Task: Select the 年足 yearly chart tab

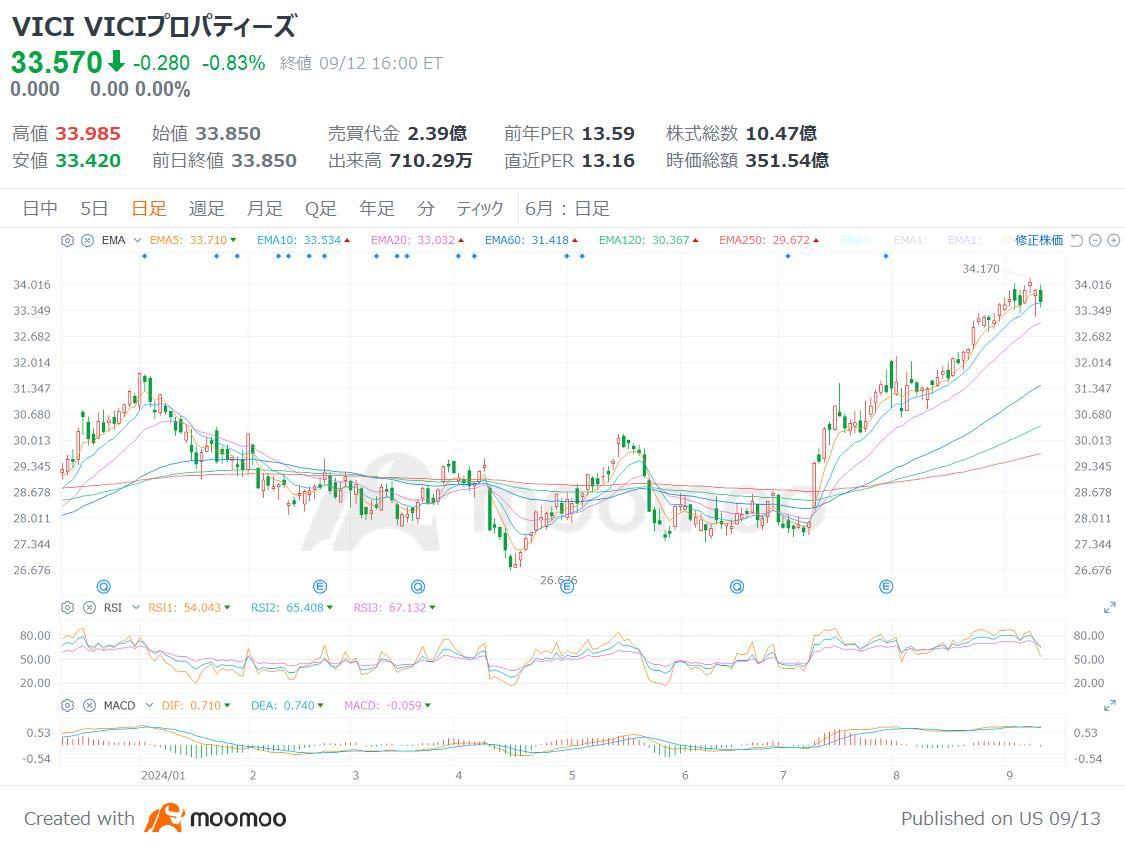Action: point(377,209)
